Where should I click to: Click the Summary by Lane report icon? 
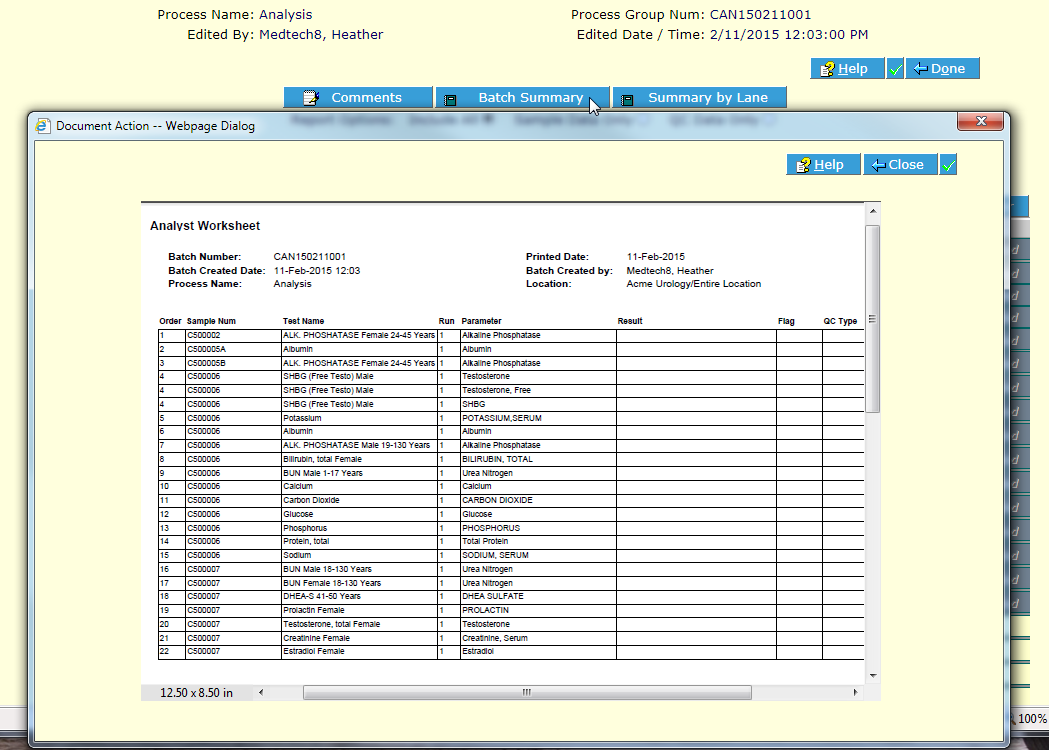point(628,97)
